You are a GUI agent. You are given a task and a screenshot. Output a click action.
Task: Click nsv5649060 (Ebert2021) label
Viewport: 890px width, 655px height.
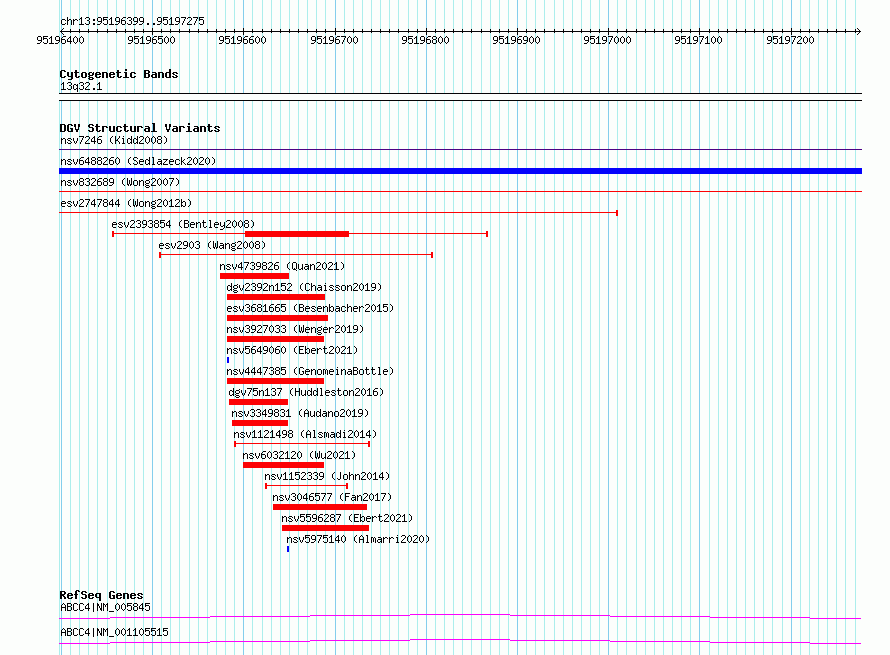click(292, 350)
